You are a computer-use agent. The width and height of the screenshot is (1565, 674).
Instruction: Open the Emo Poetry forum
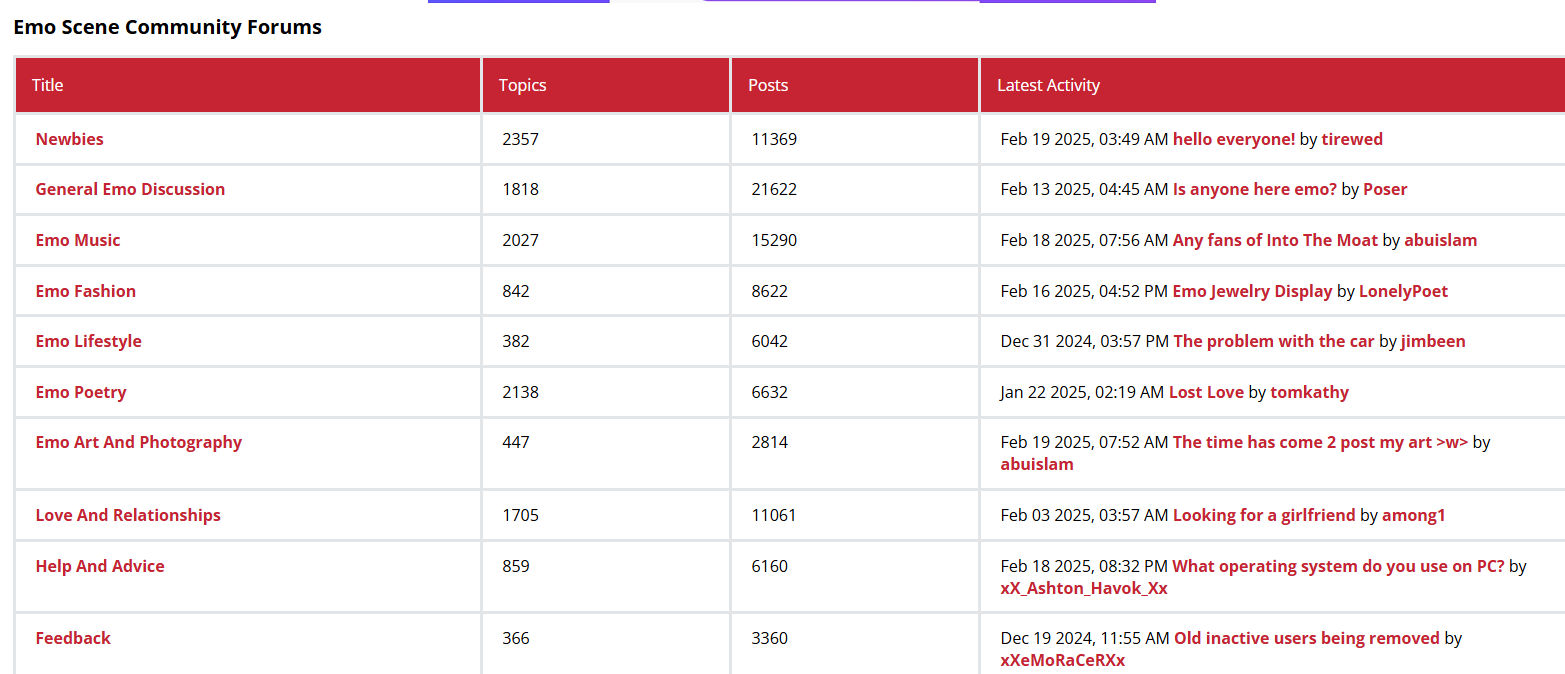tap(81, 392)
